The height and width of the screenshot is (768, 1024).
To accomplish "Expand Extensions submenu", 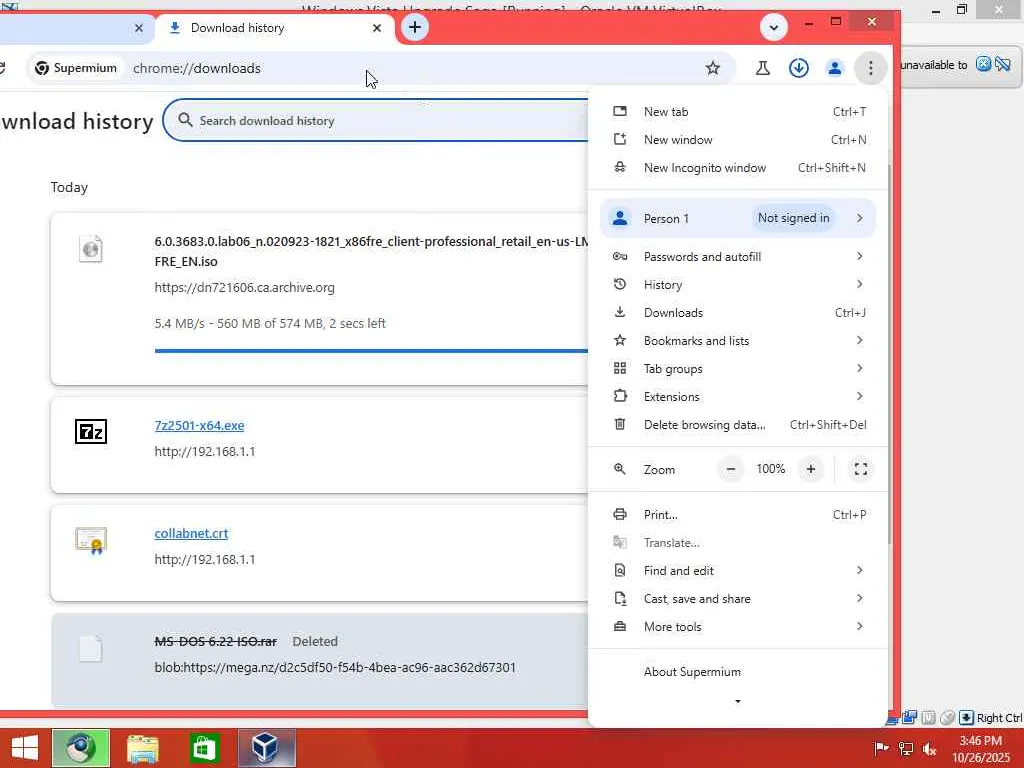I will 739,396.
